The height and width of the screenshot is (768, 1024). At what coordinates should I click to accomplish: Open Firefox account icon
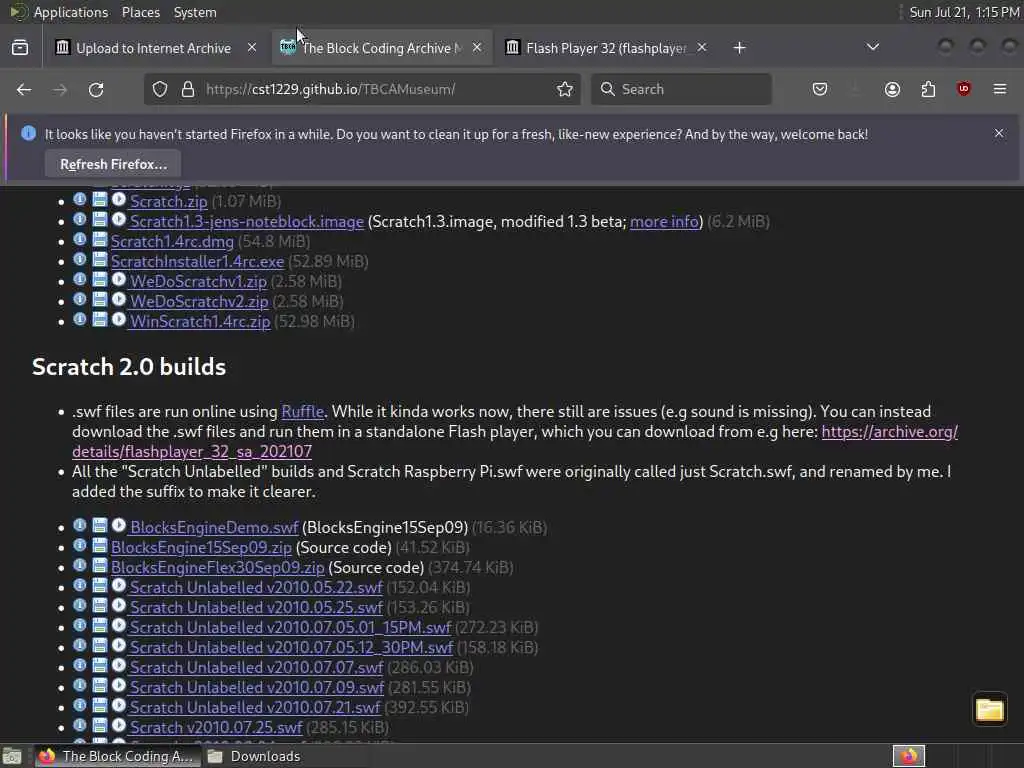click(x=892, y=89)
